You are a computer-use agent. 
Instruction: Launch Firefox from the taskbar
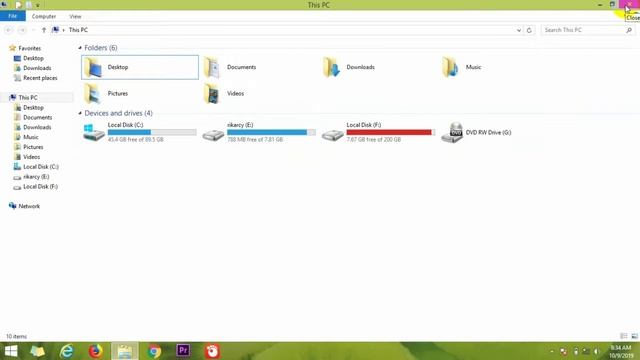96,351
